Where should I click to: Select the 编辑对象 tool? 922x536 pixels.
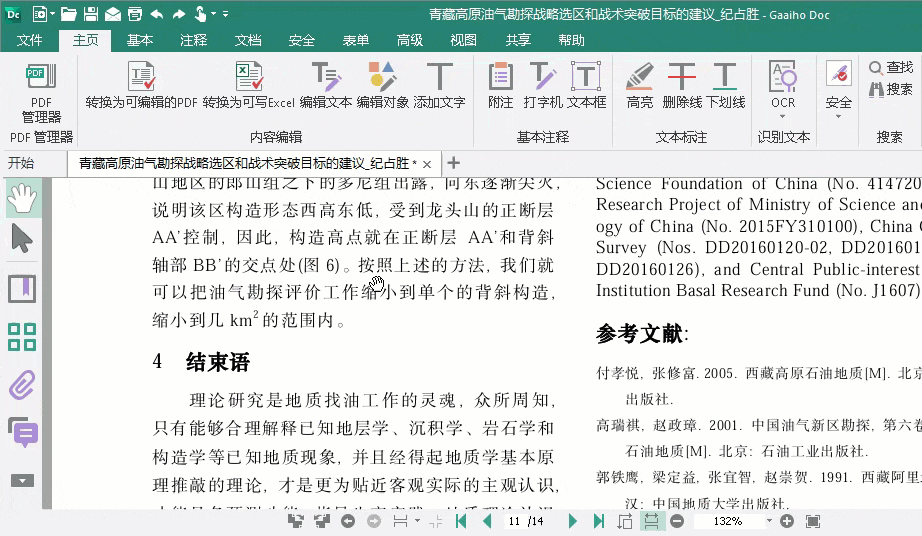point(382,85)
